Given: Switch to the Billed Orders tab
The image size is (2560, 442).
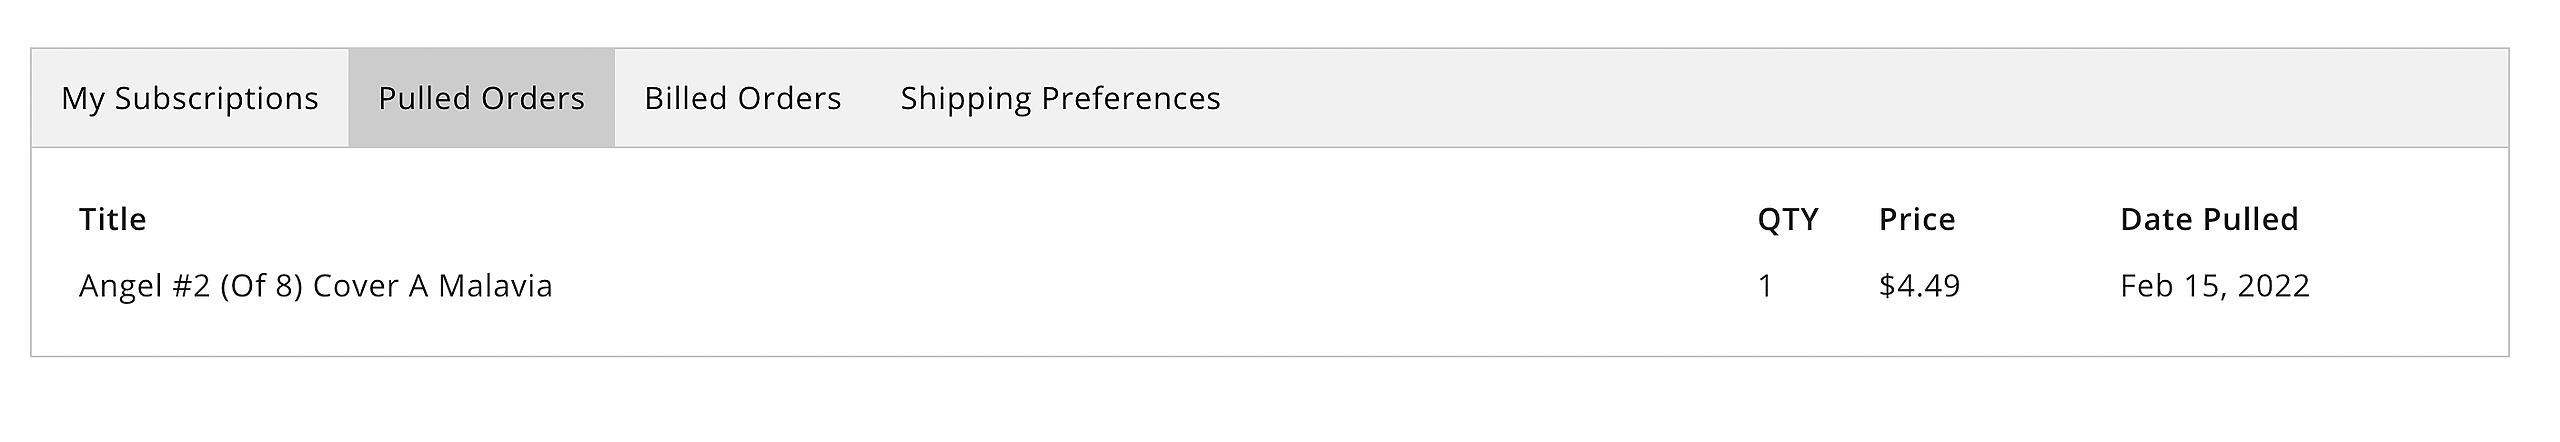Looking at the screenshot, I should [742, 98].
